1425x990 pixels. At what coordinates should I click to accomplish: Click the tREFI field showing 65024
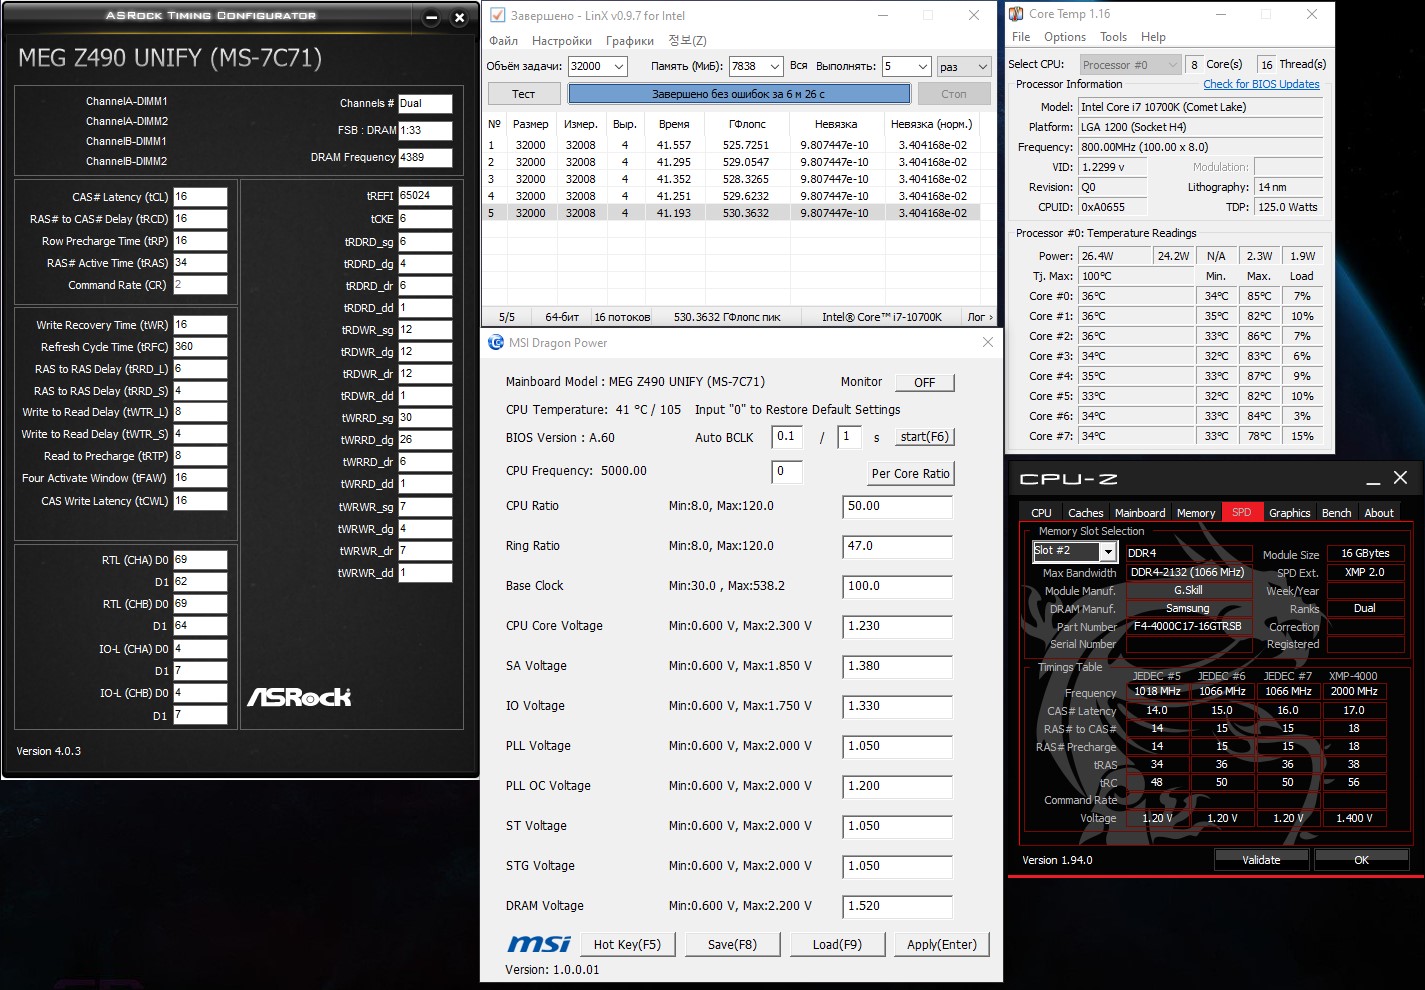[x=425, y=196]
